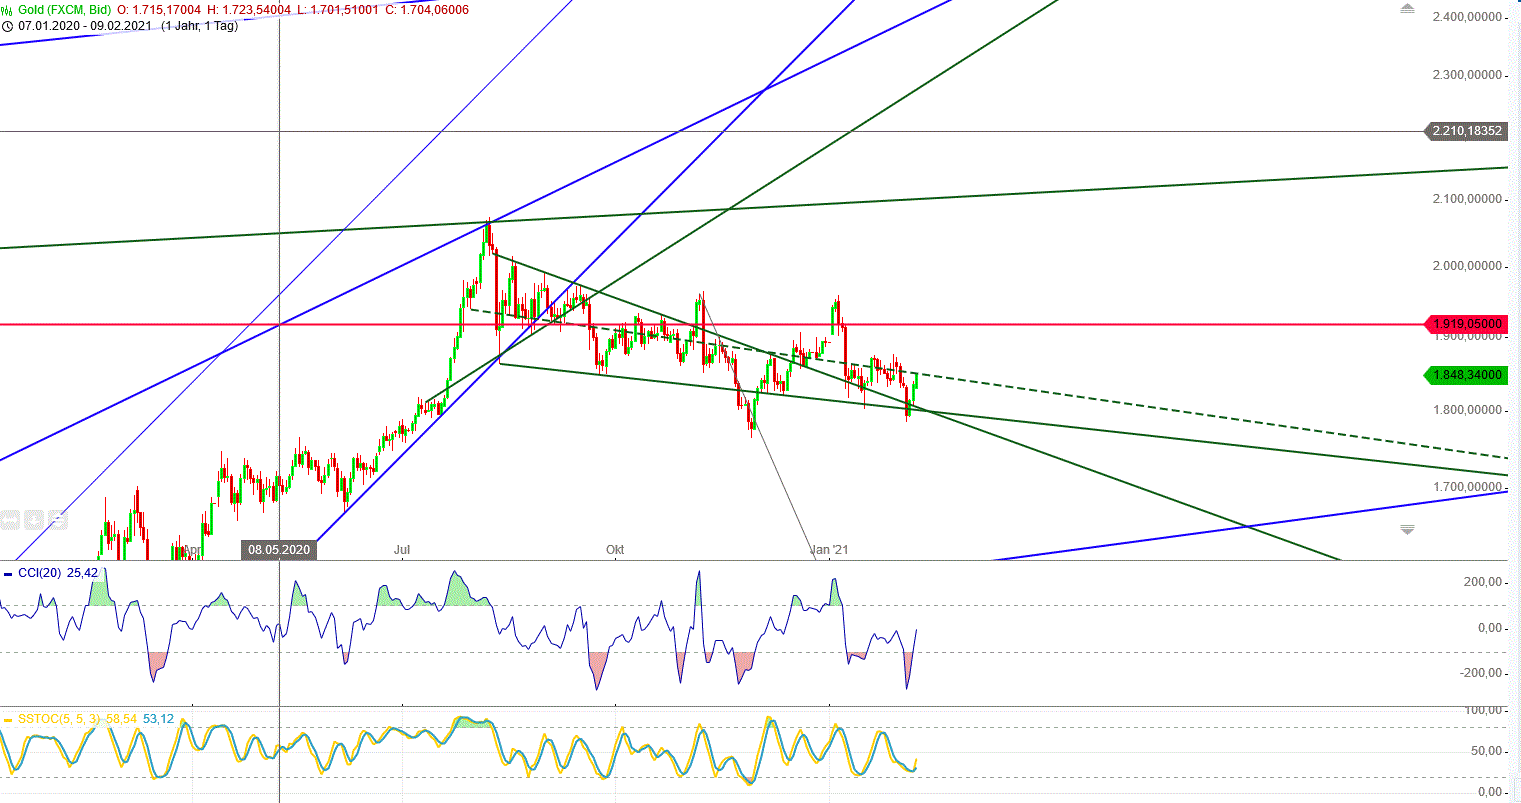The height and width of the screenshot is (803, 1521).
Task: Click the CCI value 25,42
Action: [82, 574]
